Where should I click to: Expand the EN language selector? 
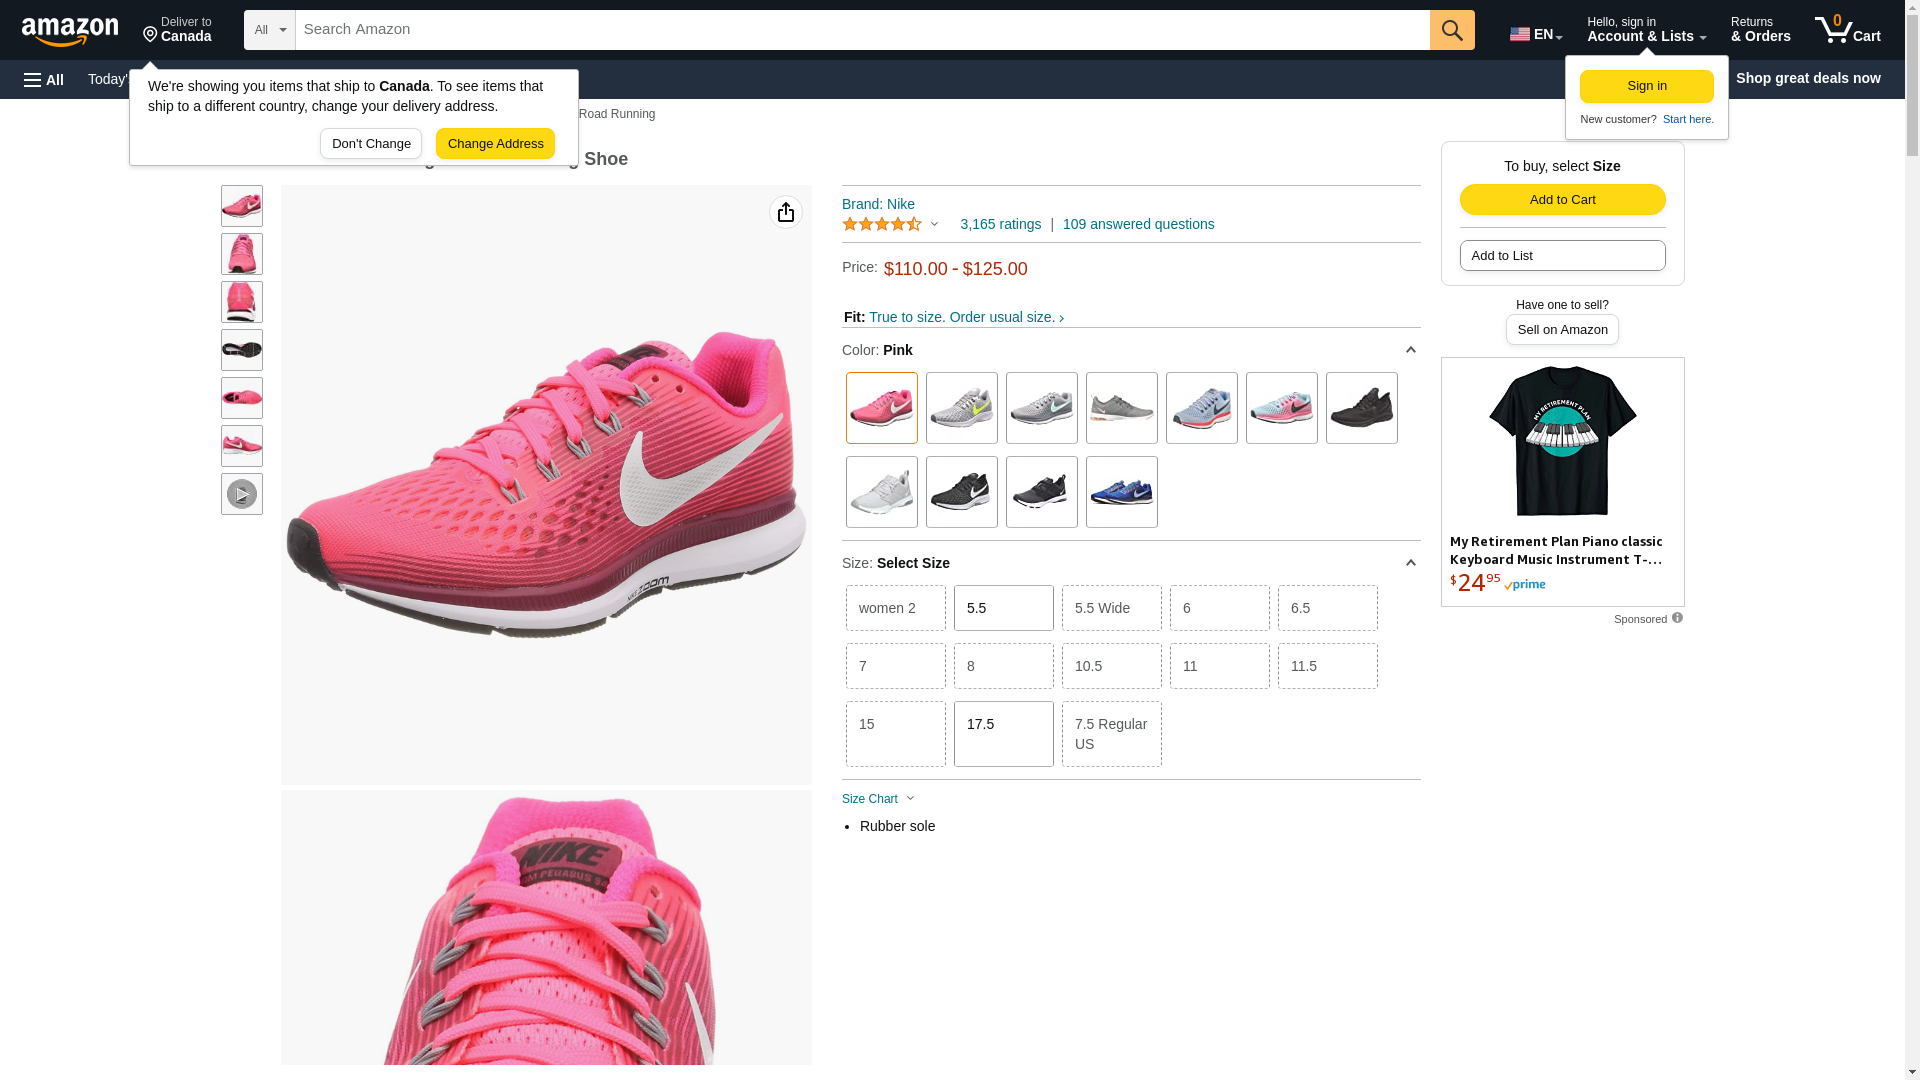point(1536,34)
